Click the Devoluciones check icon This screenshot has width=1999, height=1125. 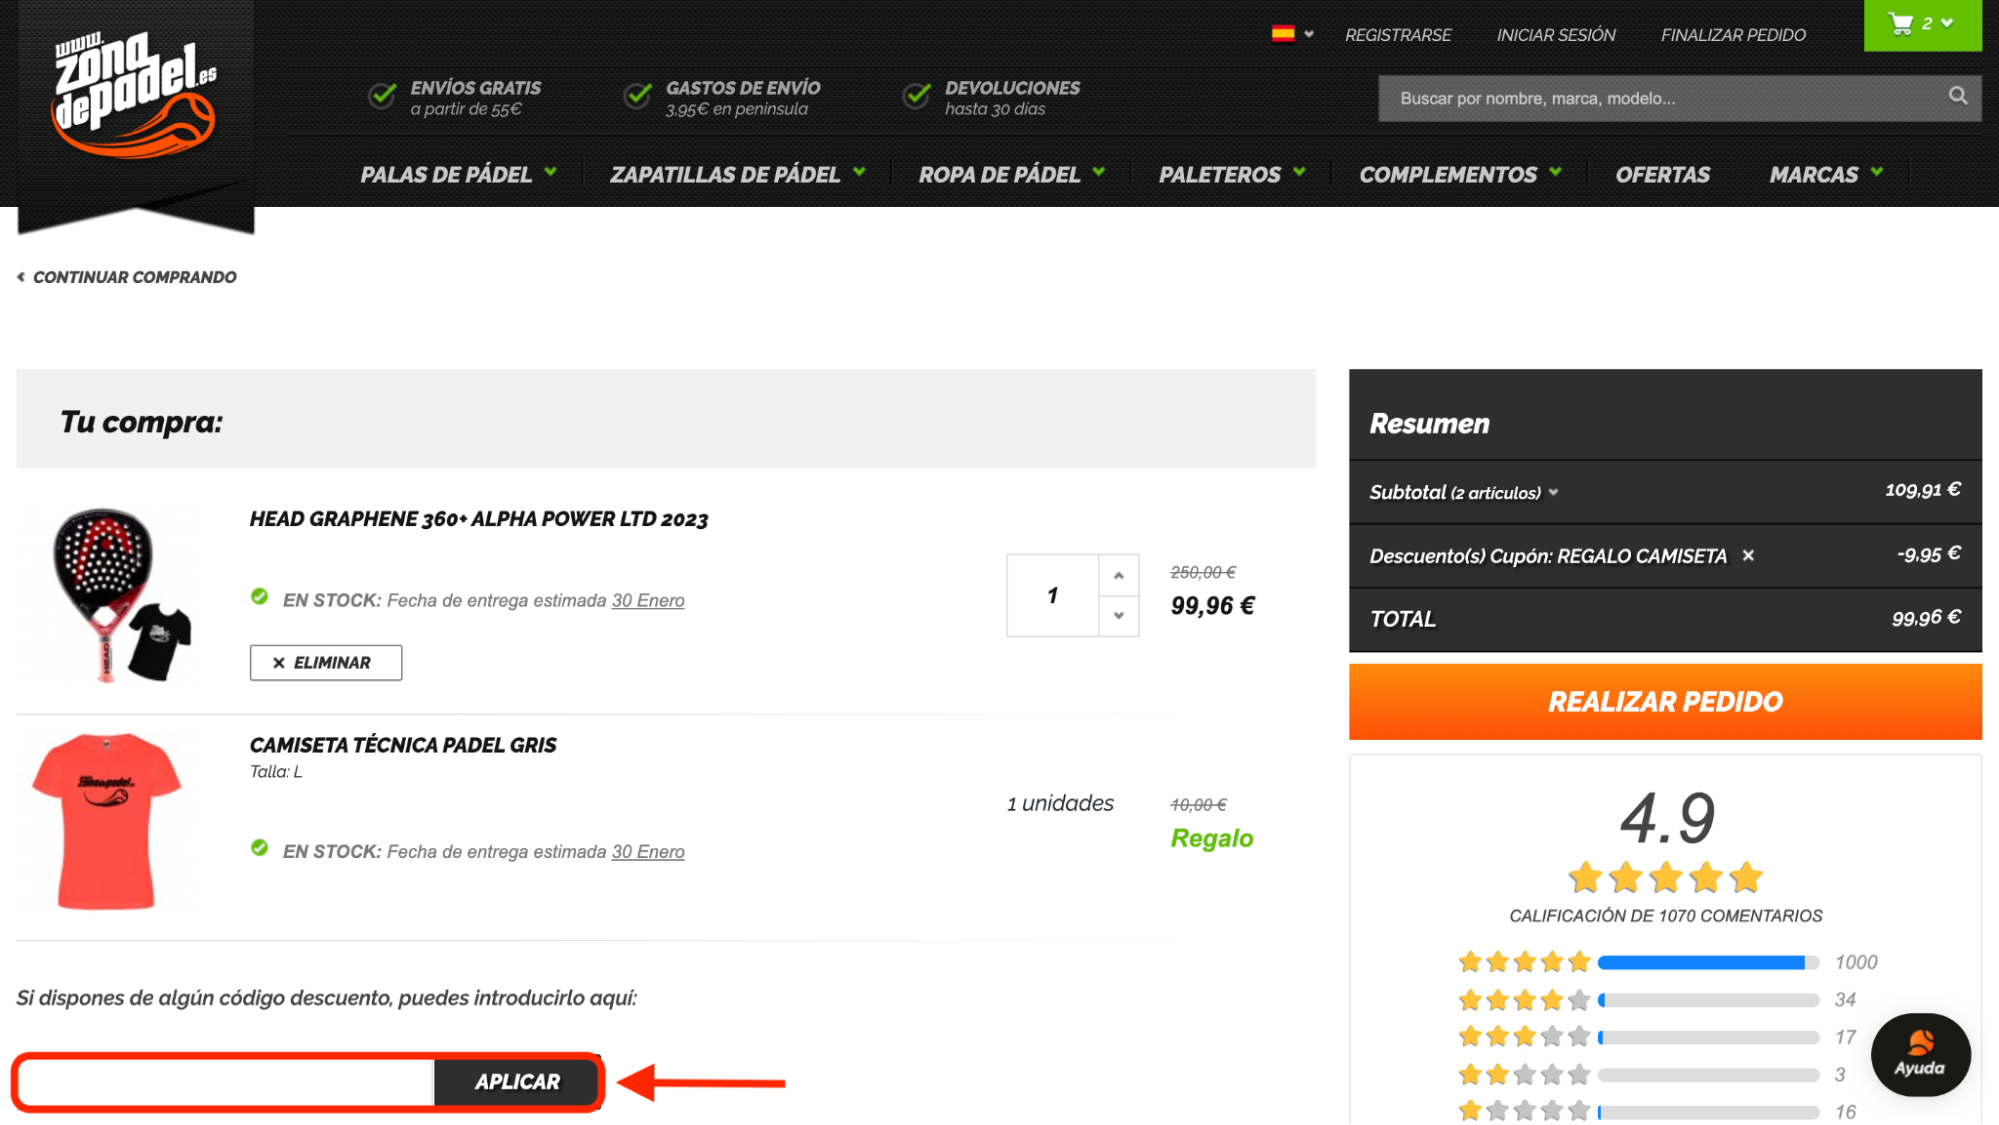916,97
